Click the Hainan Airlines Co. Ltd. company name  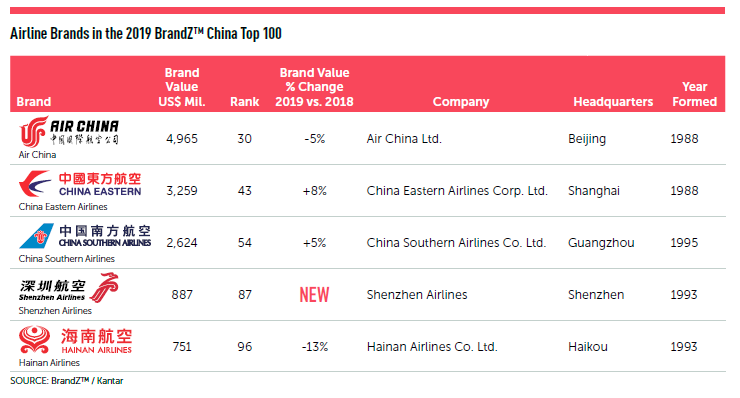pos(432,347)
